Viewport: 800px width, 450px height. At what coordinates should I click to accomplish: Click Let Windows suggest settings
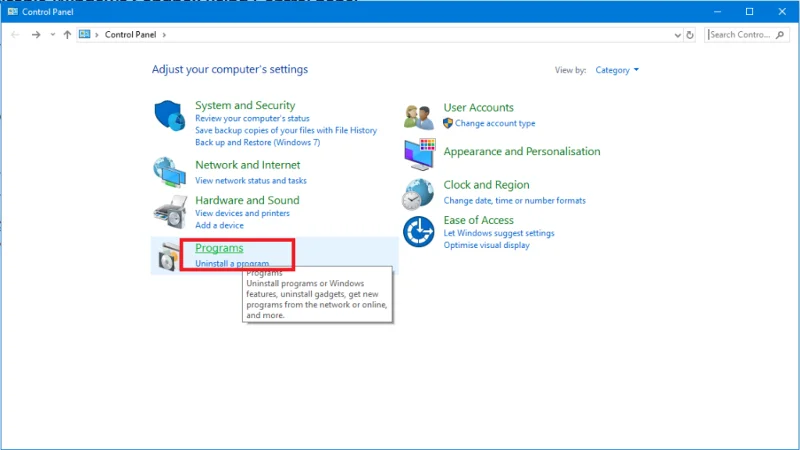[x=498, y=233]
